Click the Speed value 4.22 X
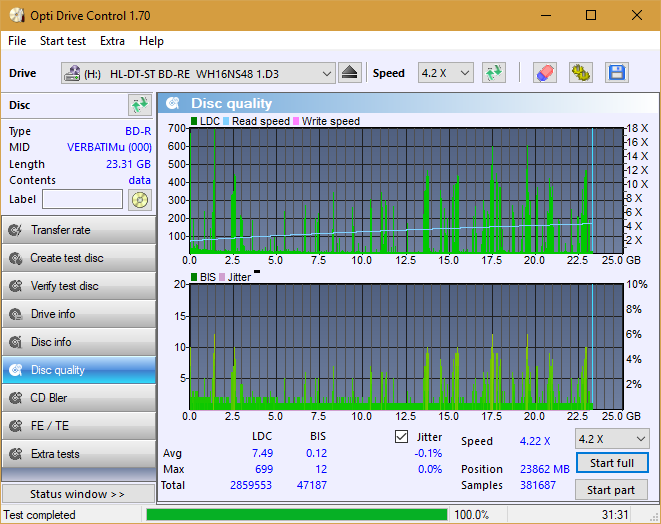Viewport: 661px width, 524px height. pyautogui.click(x=535, y=441)
